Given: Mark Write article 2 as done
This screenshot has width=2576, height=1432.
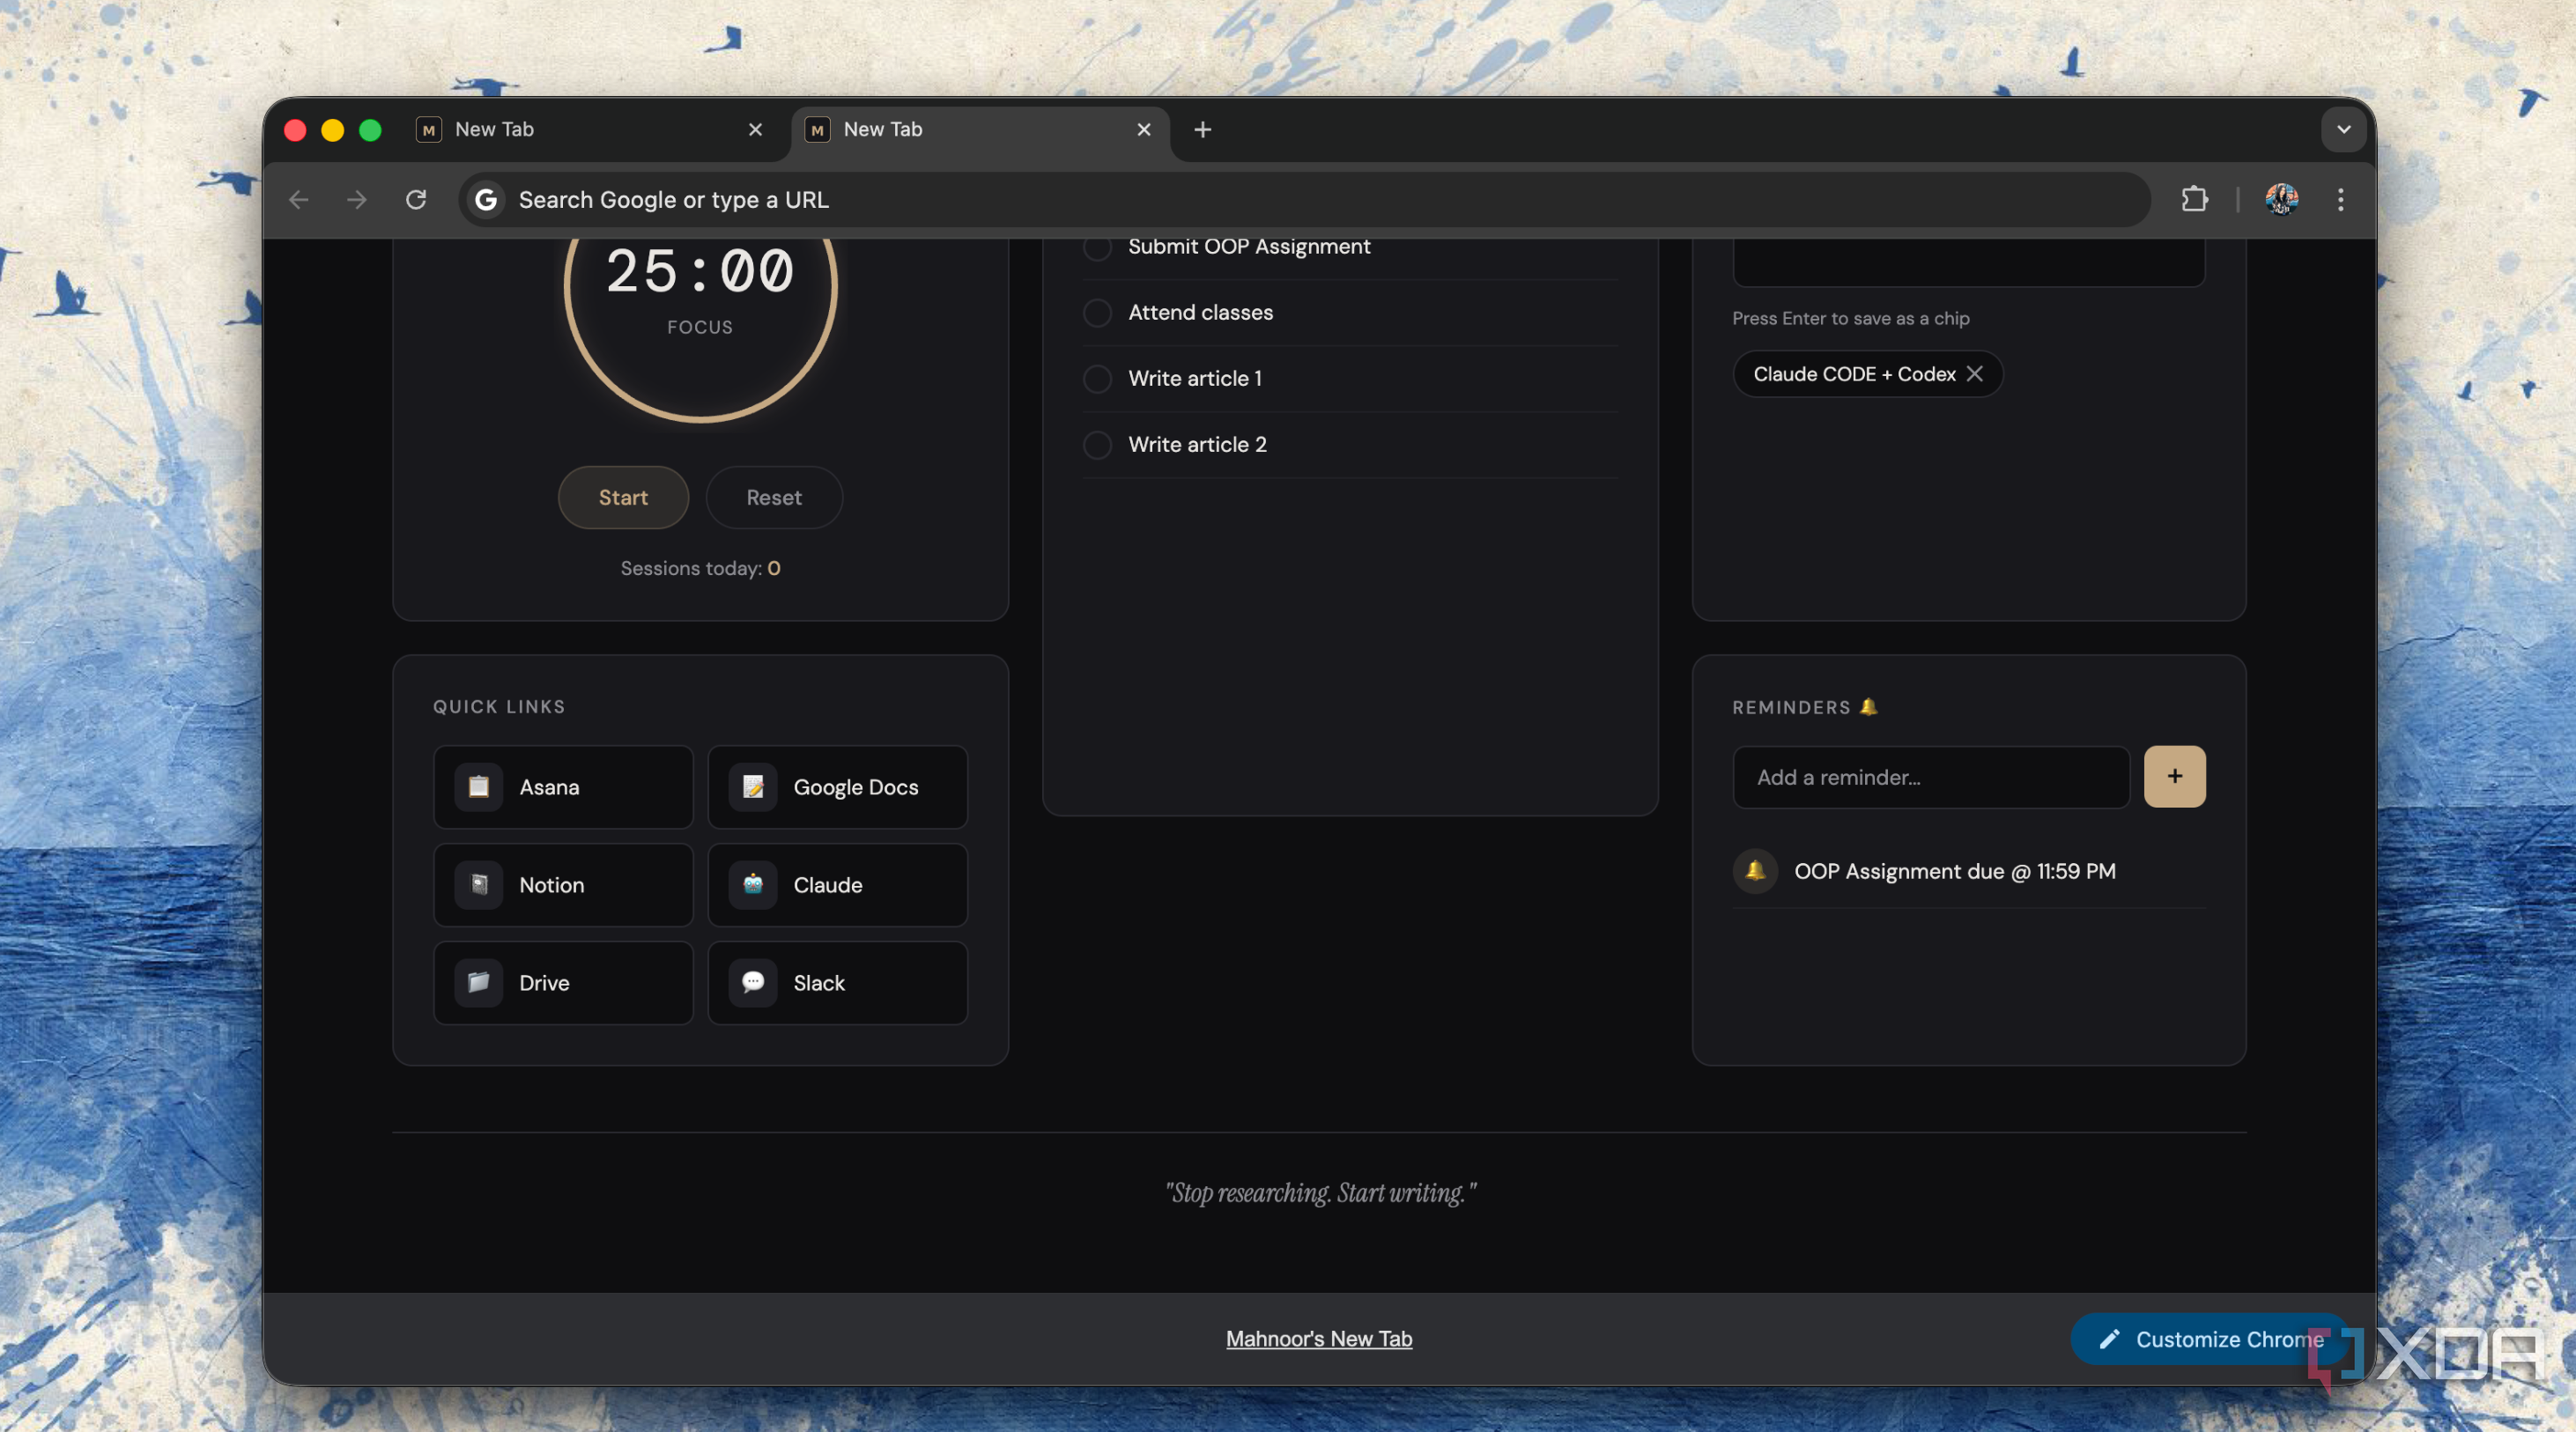Looking at the screenshot, I should coord(1097,445).
